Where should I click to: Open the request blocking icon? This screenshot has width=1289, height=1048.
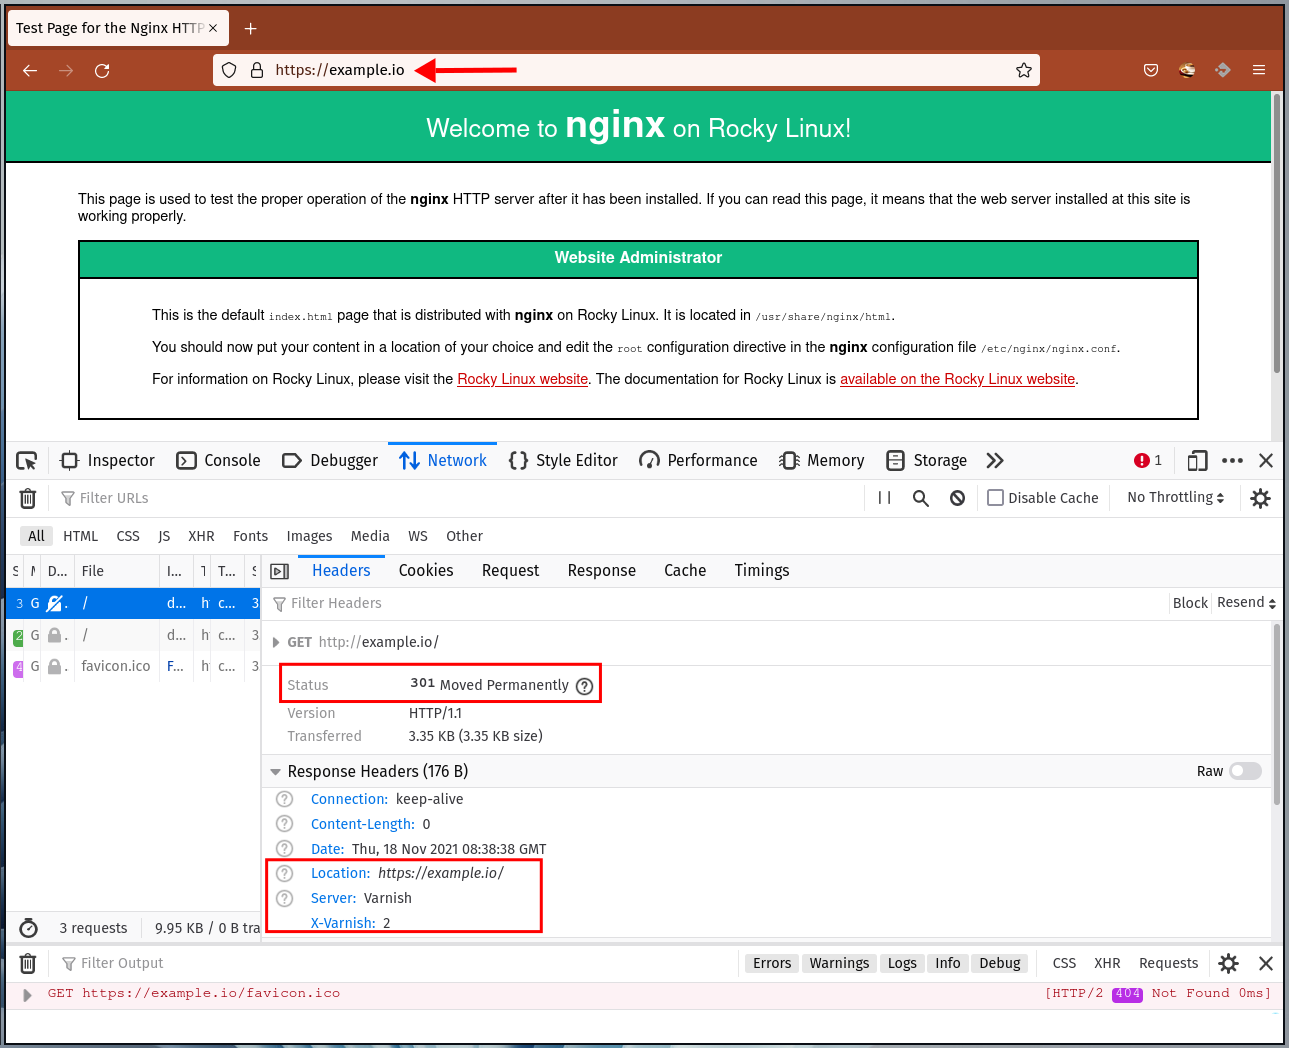[958, 498]
